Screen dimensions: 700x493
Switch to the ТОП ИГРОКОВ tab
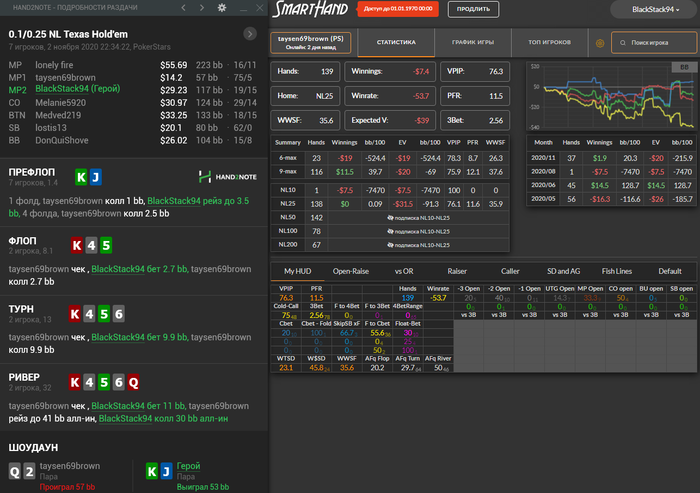550,42
